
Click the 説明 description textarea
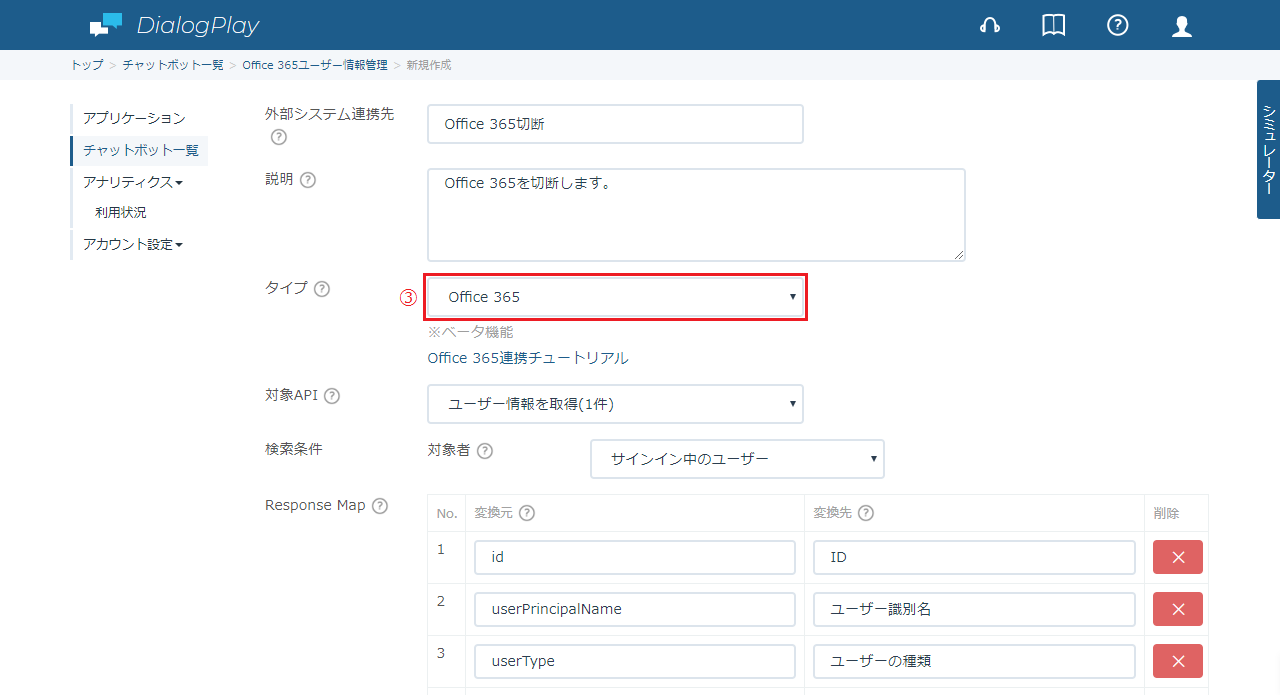(696, 215)
